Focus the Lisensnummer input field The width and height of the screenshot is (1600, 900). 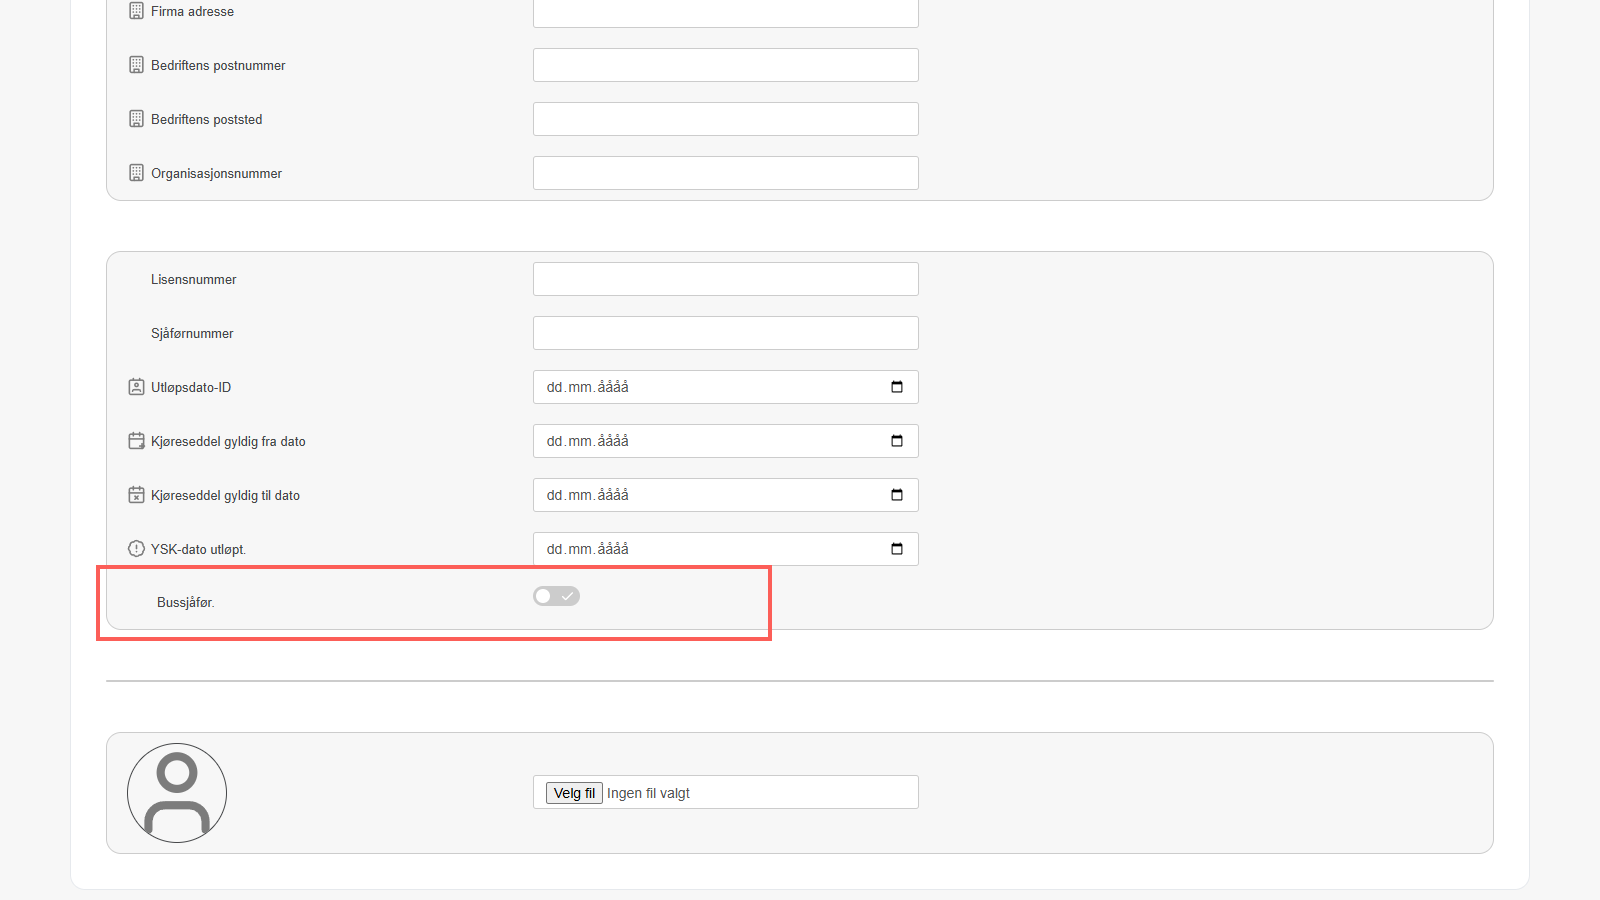[726, 279]
